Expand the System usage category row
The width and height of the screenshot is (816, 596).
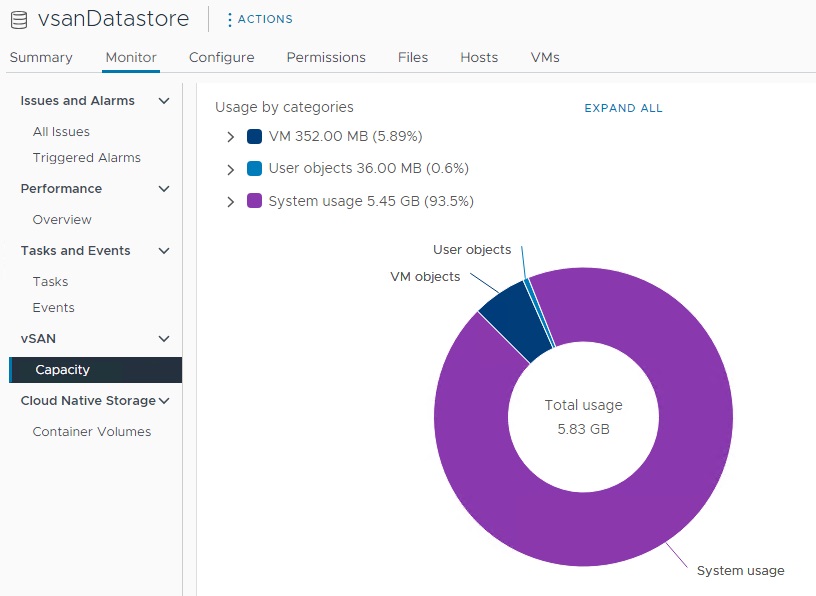[230, 201]
